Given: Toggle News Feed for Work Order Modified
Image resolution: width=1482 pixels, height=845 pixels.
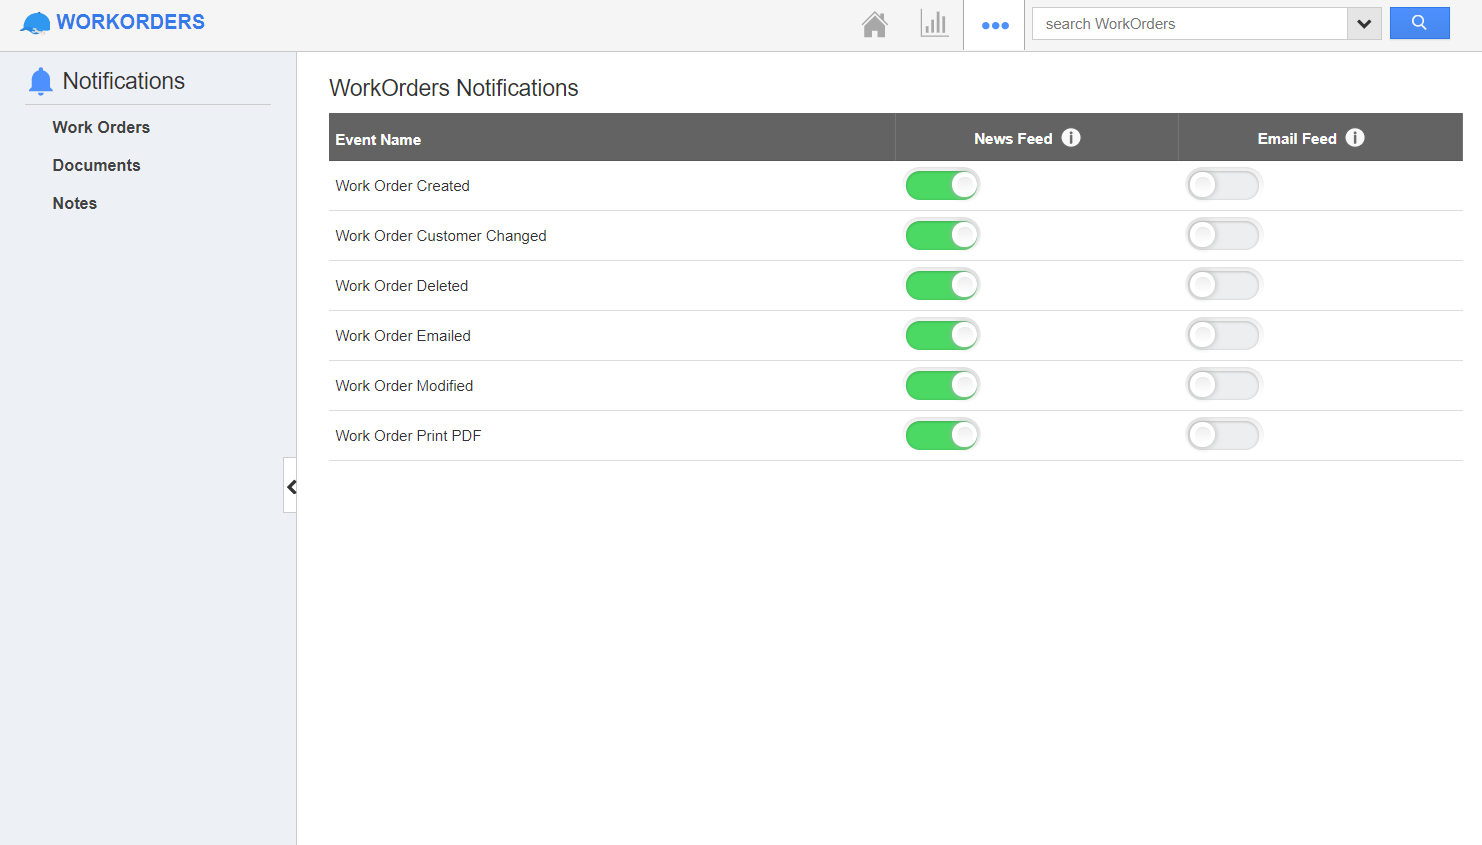Looking at the screenshot, I should click(x=941, y=384).
